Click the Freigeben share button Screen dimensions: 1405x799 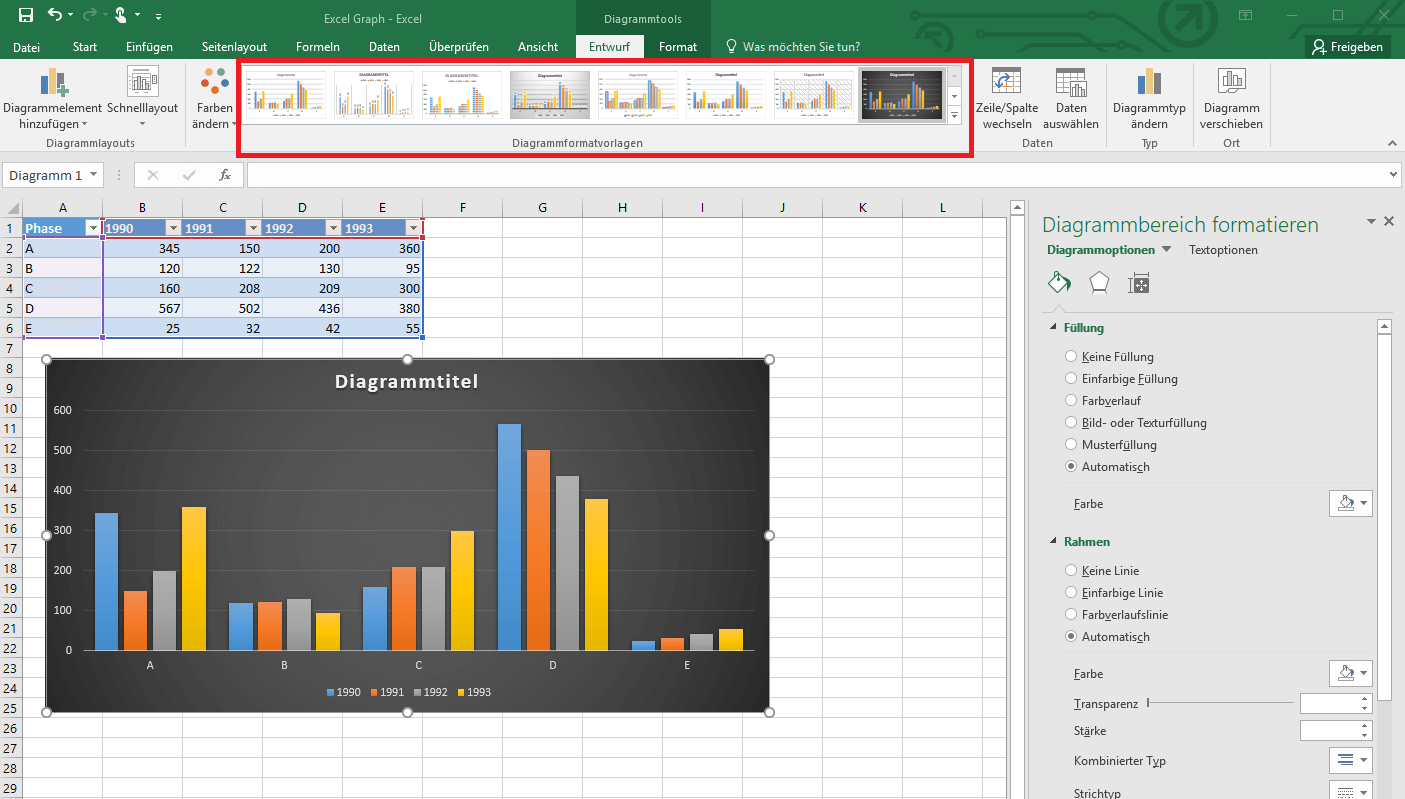pyautogui.click(x=1348, y=46)
